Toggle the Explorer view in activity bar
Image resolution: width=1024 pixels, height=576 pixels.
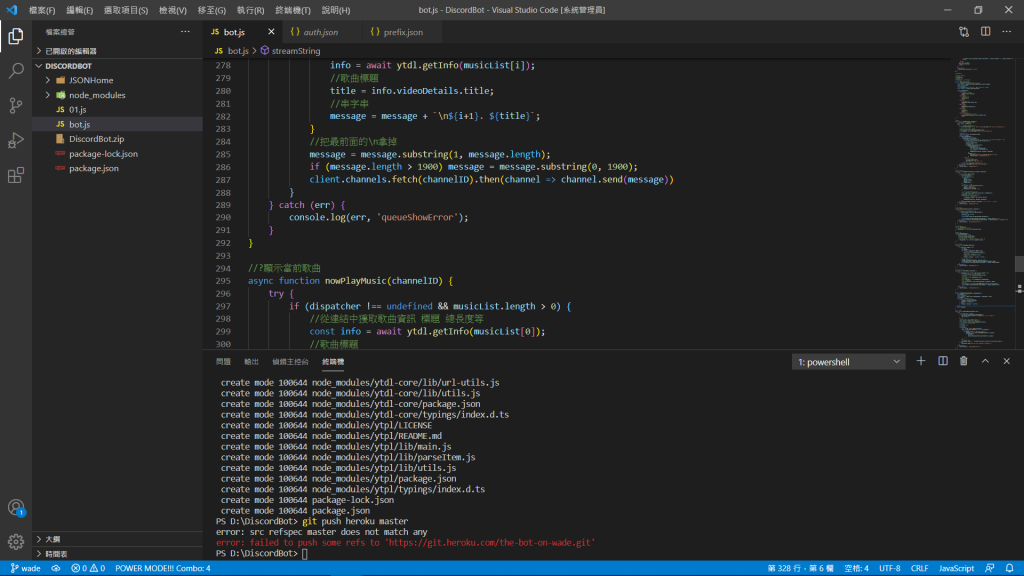(x=16, y=37)
